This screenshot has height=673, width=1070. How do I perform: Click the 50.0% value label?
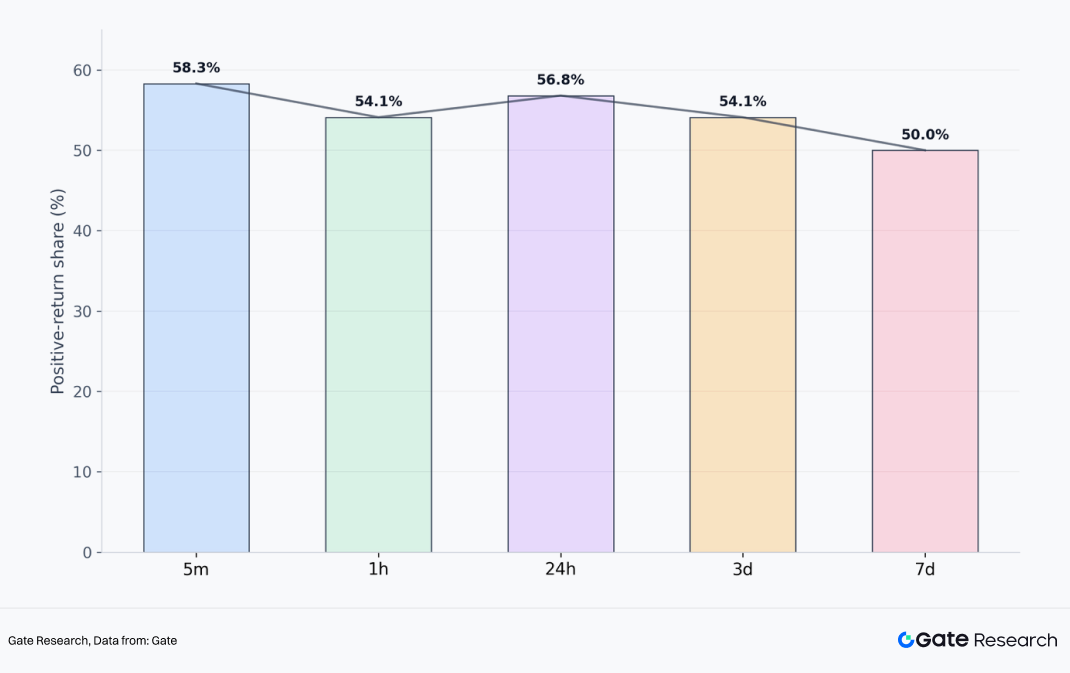pos(924,135)
